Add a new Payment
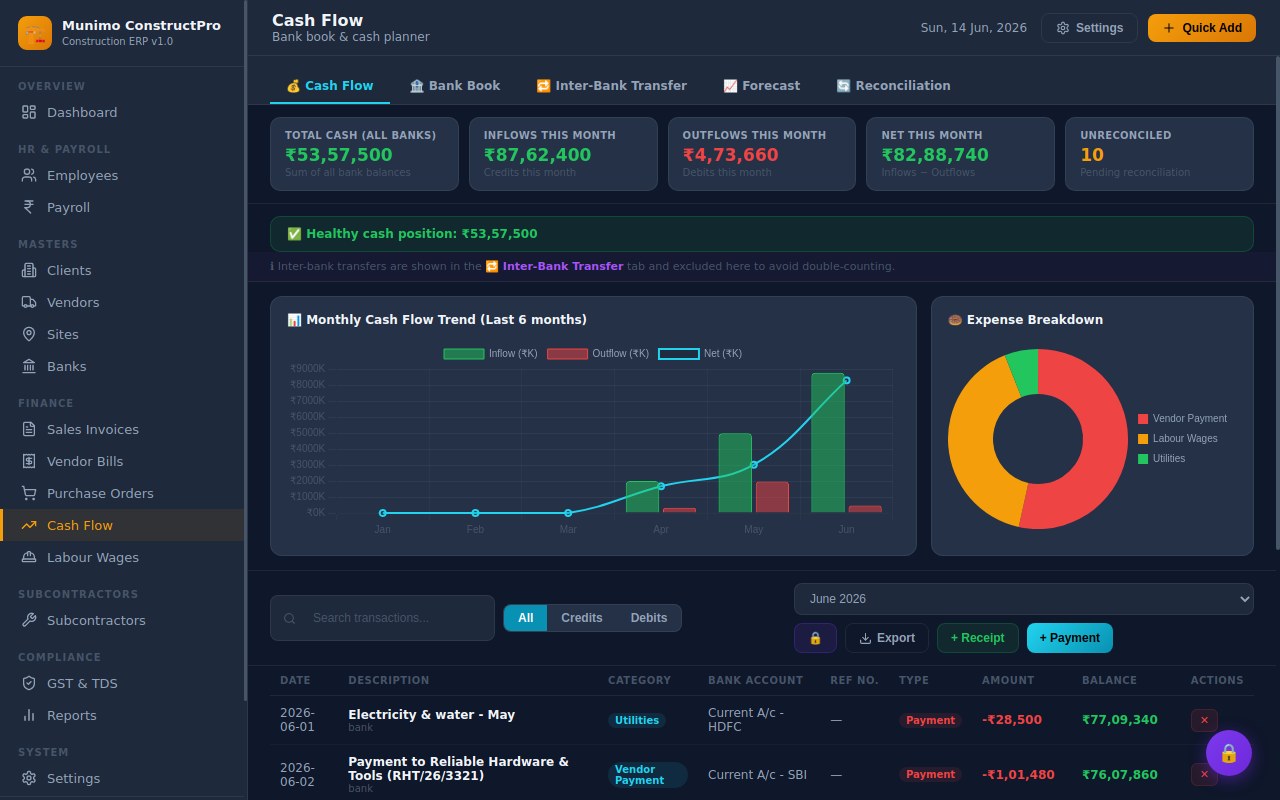The image size is (1280, 800). click(1069, 638)
